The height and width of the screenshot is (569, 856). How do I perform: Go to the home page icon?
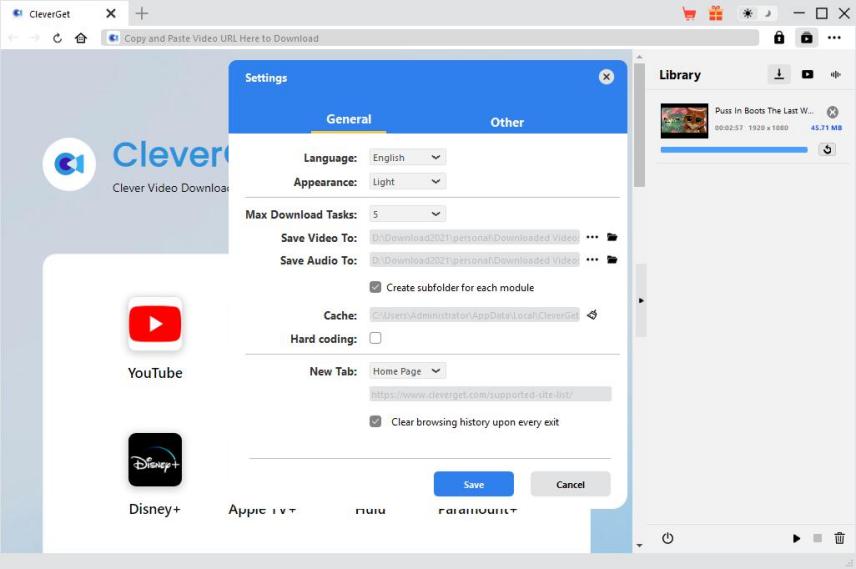click(x=81, y=38)
